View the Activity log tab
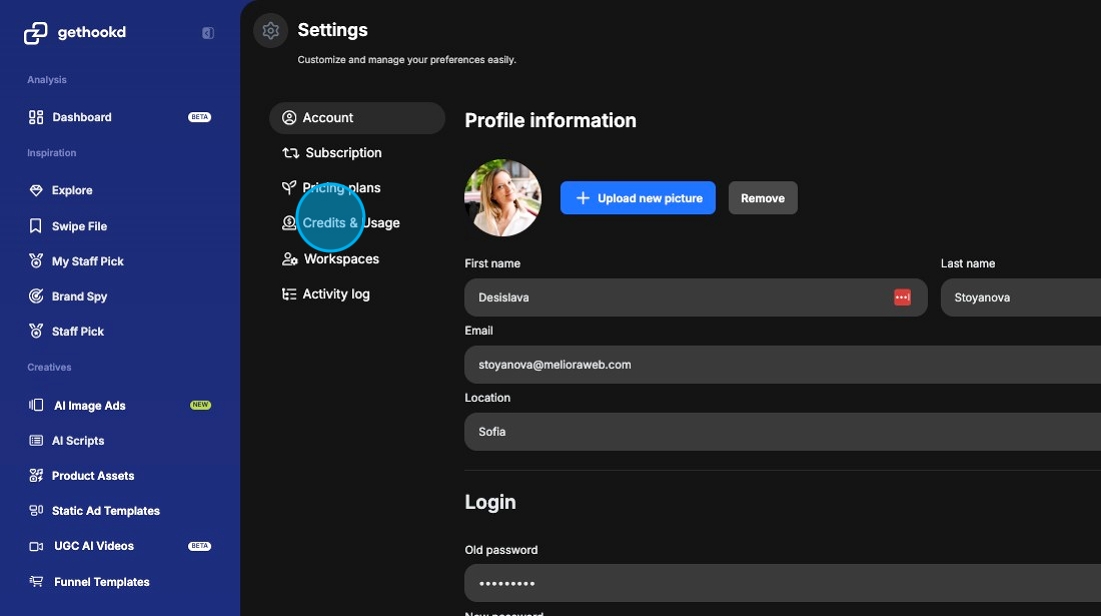Viewport: 1101px width, 616px height. click(336, 294)
